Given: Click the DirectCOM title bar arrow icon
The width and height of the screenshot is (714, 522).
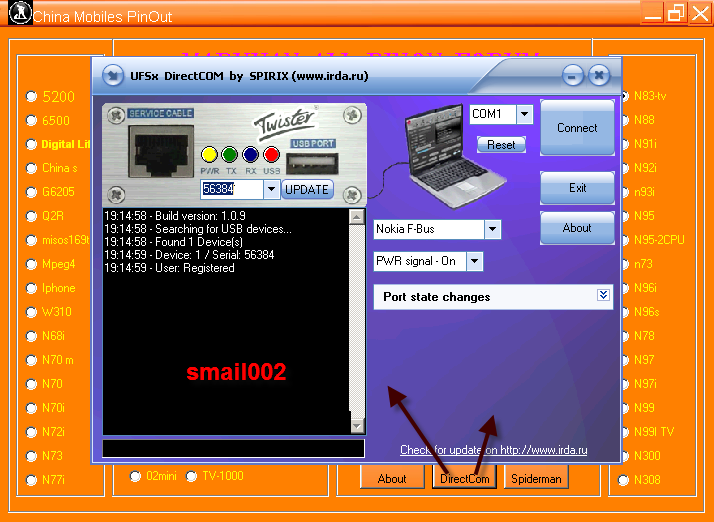Looking at the screenshot, I should [x=112, y=76].
